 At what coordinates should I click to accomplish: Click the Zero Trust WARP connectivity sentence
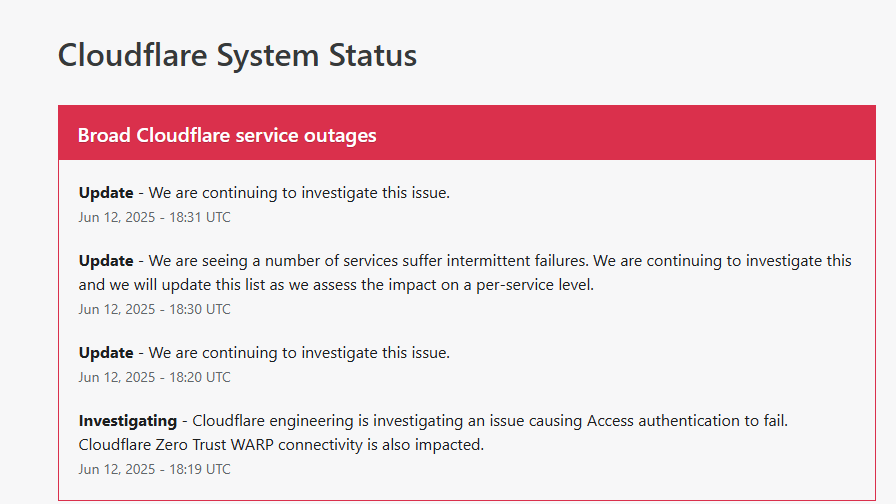point(281,445)
